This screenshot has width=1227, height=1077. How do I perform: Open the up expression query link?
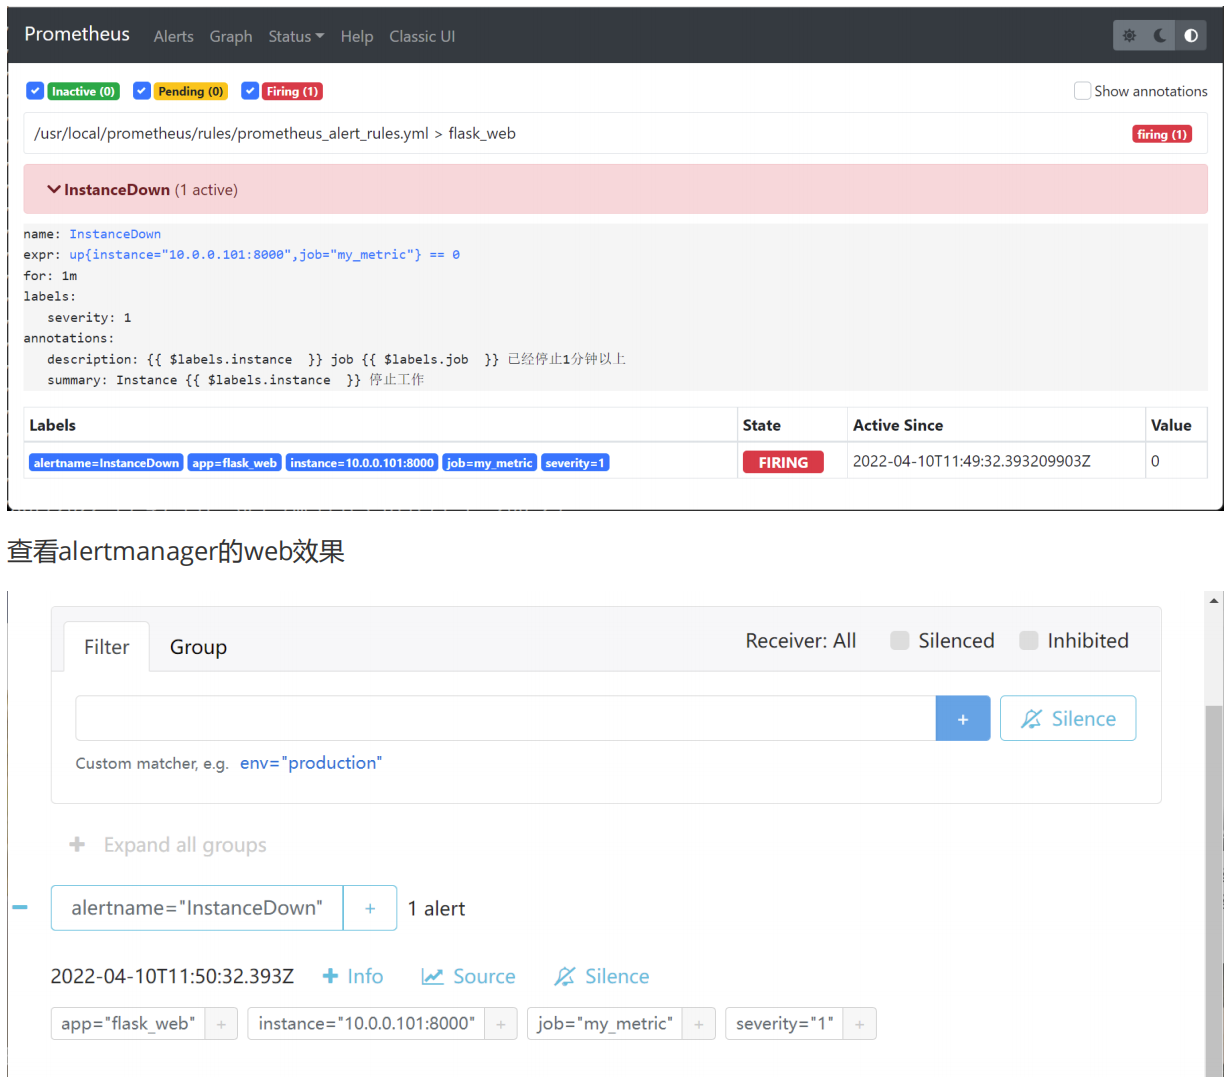(x=264, y=255)
